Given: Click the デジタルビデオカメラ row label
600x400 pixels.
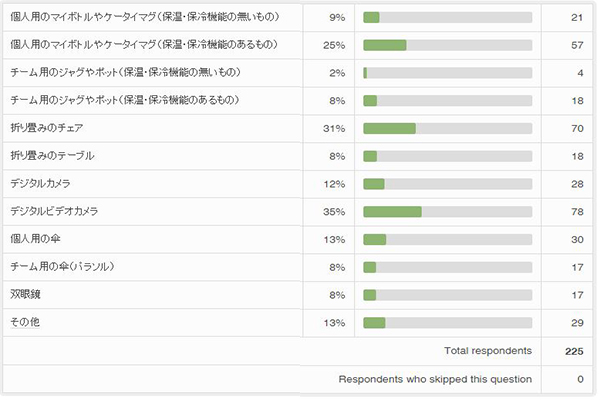Looking at the screenshot, I should pyautogui.click(x=54, y=212).
